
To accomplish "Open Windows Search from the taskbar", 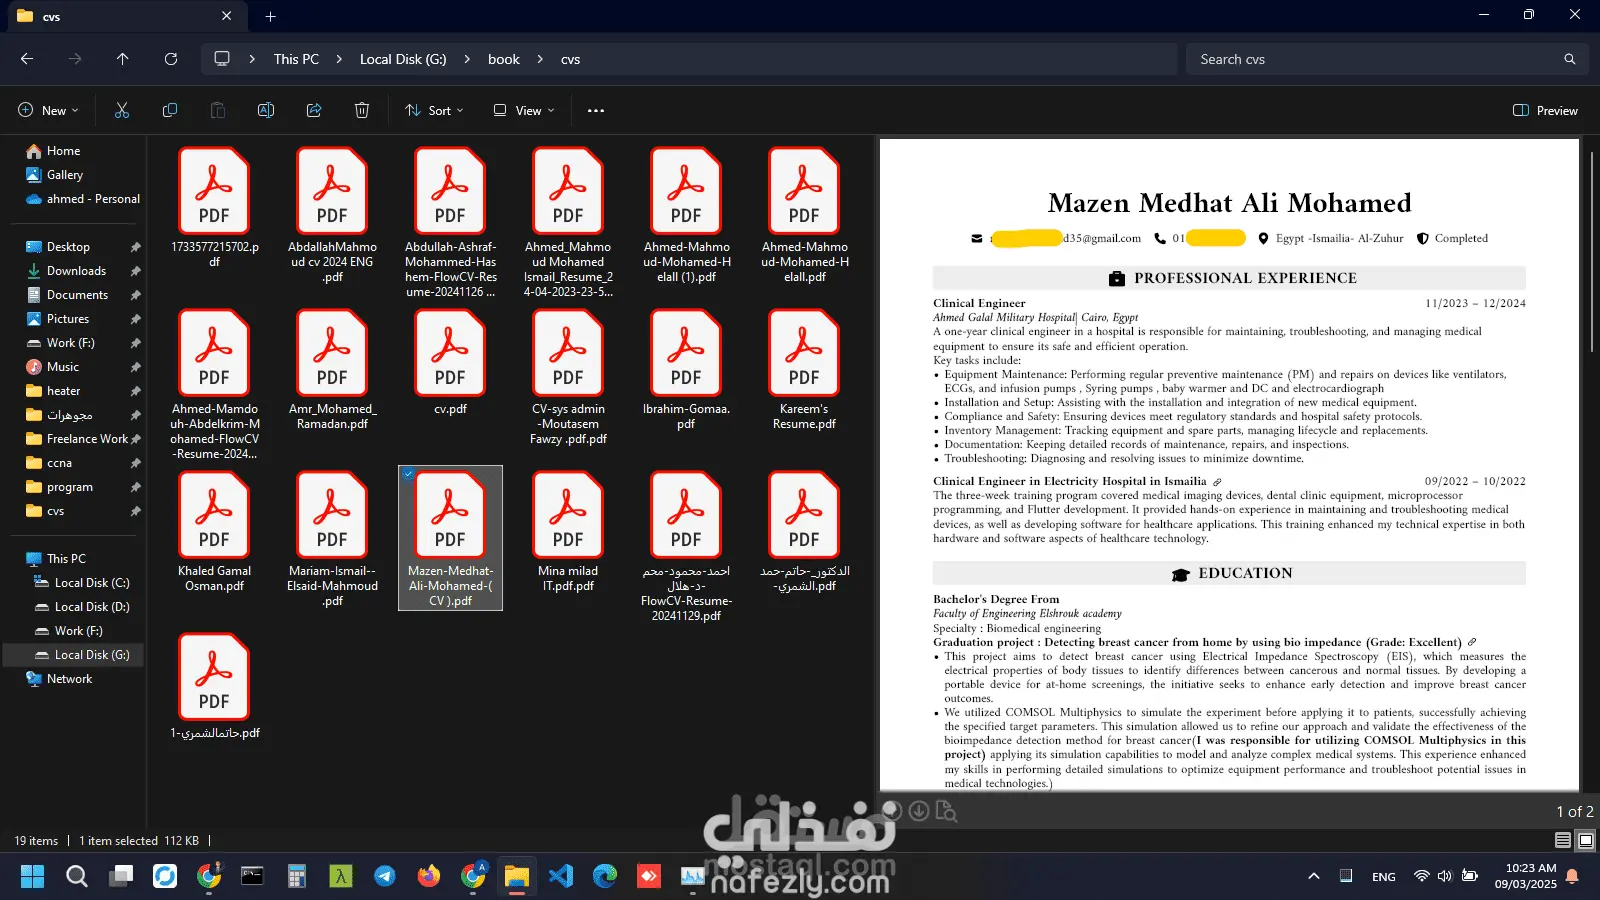I will pos(77,876).
